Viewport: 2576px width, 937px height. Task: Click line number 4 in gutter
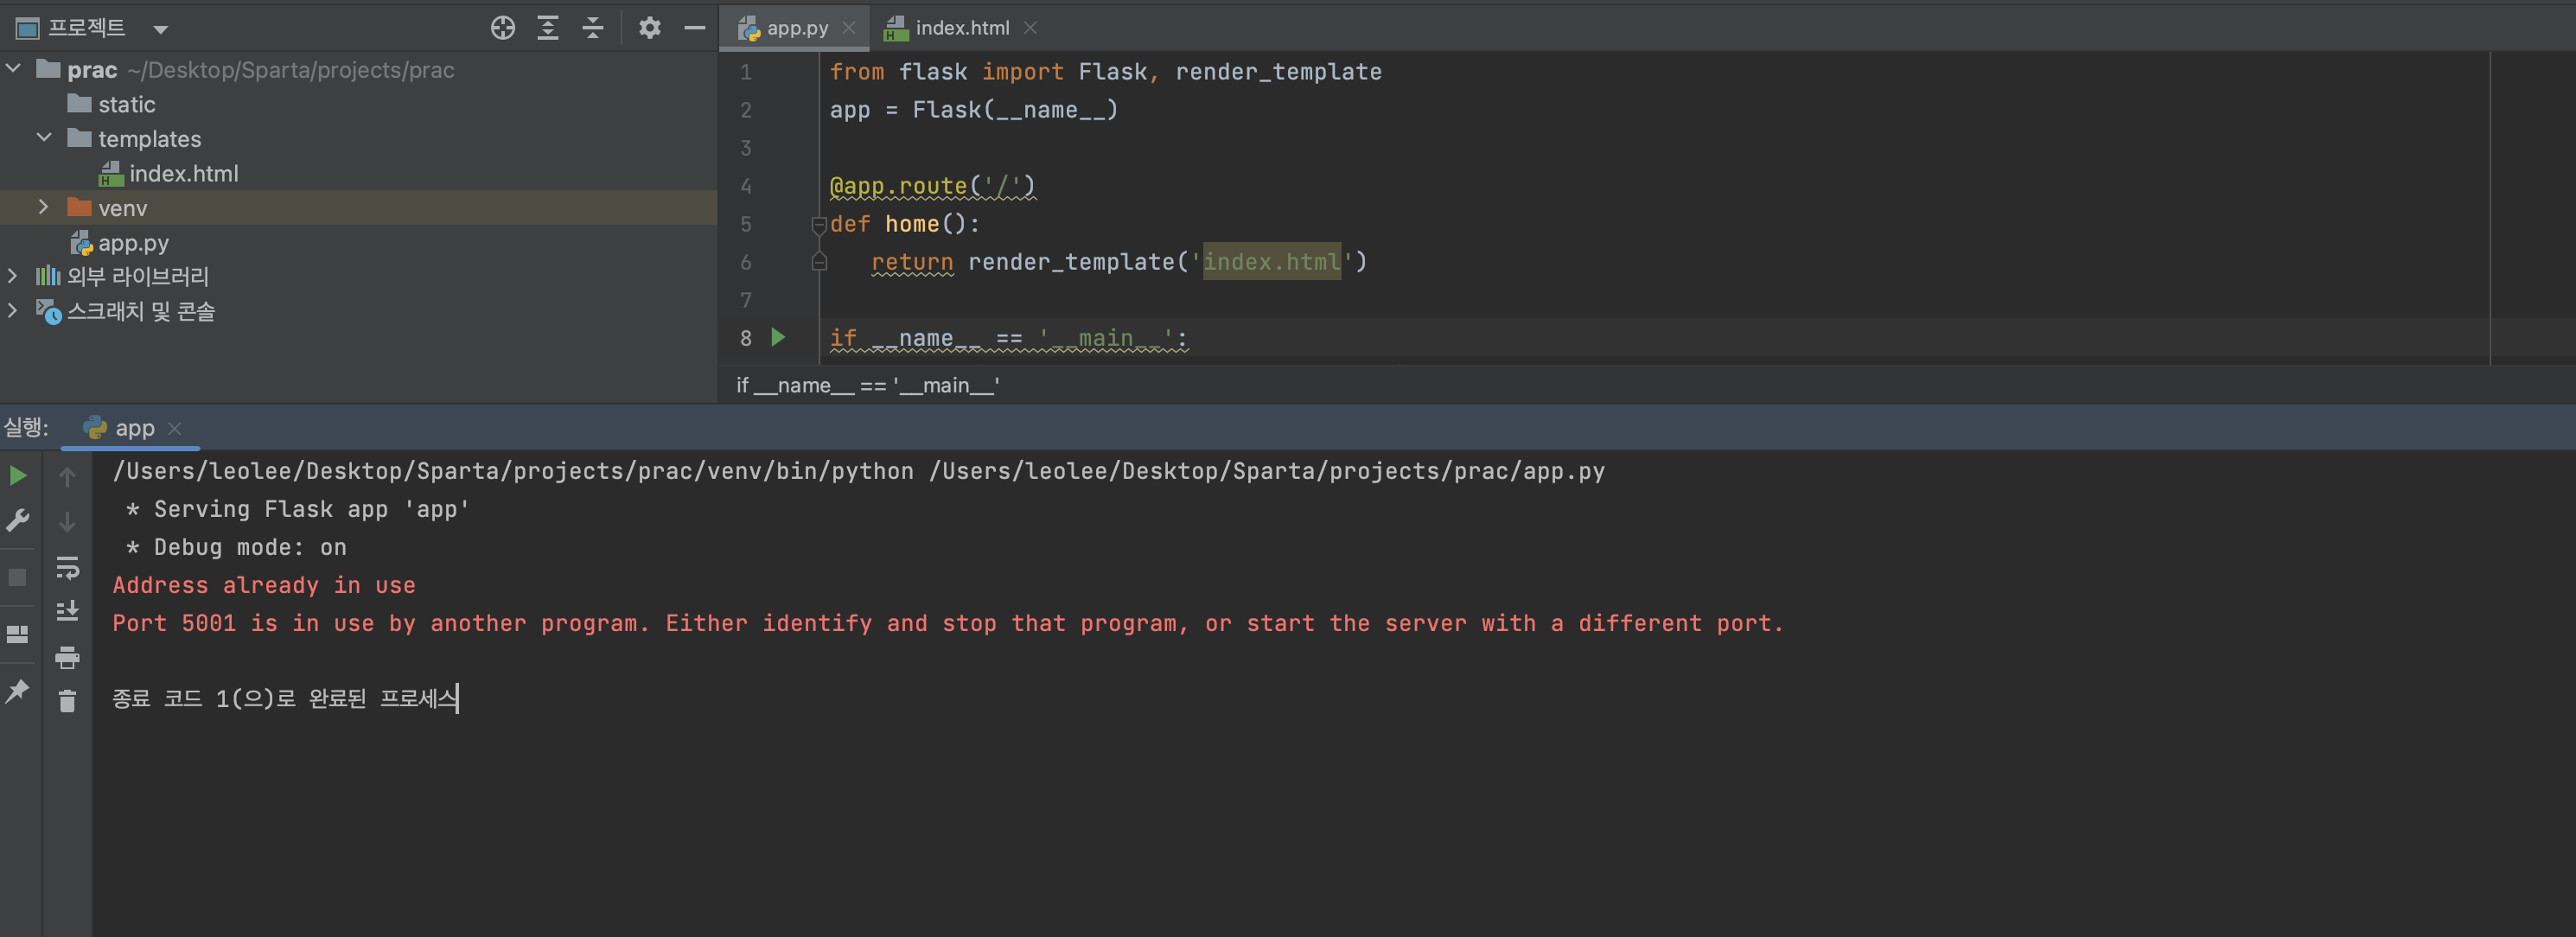click(746, 186)
